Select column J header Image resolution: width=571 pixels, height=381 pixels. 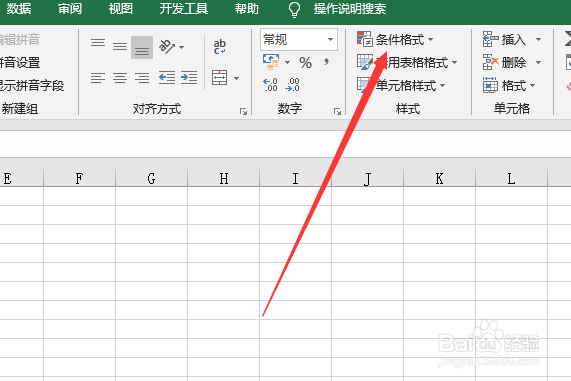(367, 178)
